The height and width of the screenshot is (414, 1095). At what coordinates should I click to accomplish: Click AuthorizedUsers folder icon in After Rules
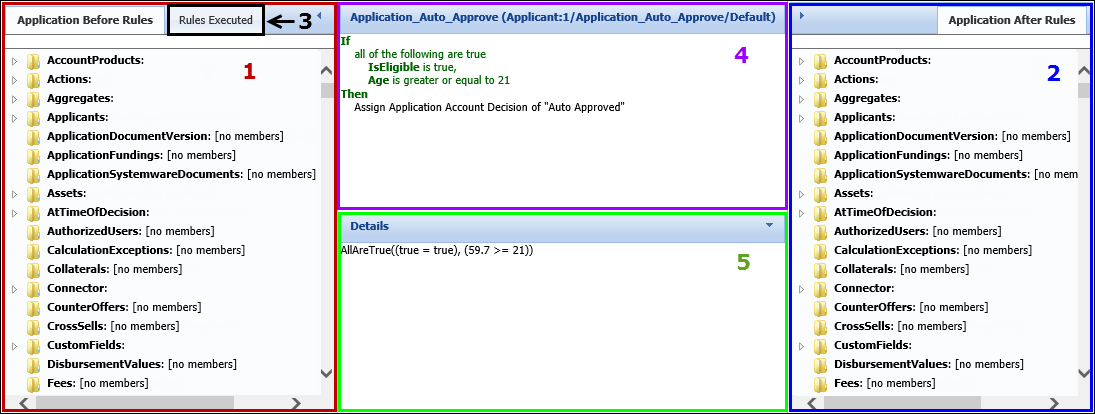821,231
